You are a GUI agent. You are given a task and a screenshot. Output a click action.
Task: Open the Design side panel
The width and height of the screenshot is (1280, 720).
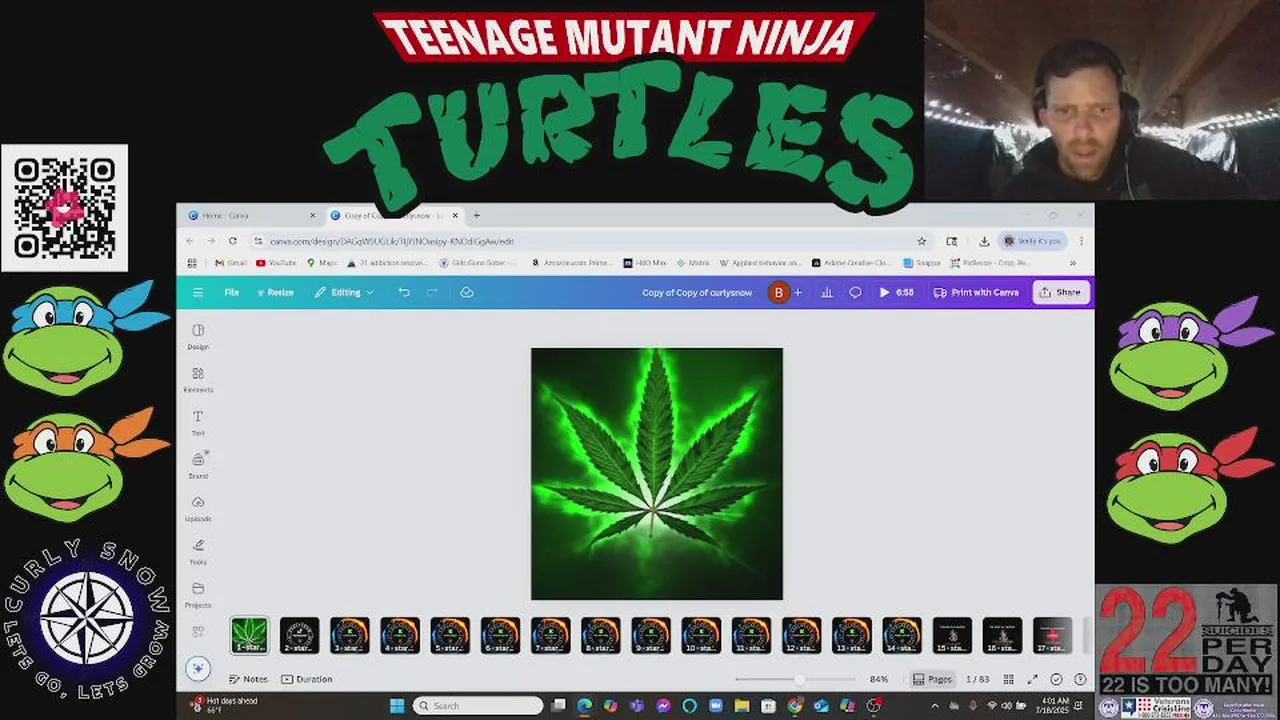click(198, 337)
